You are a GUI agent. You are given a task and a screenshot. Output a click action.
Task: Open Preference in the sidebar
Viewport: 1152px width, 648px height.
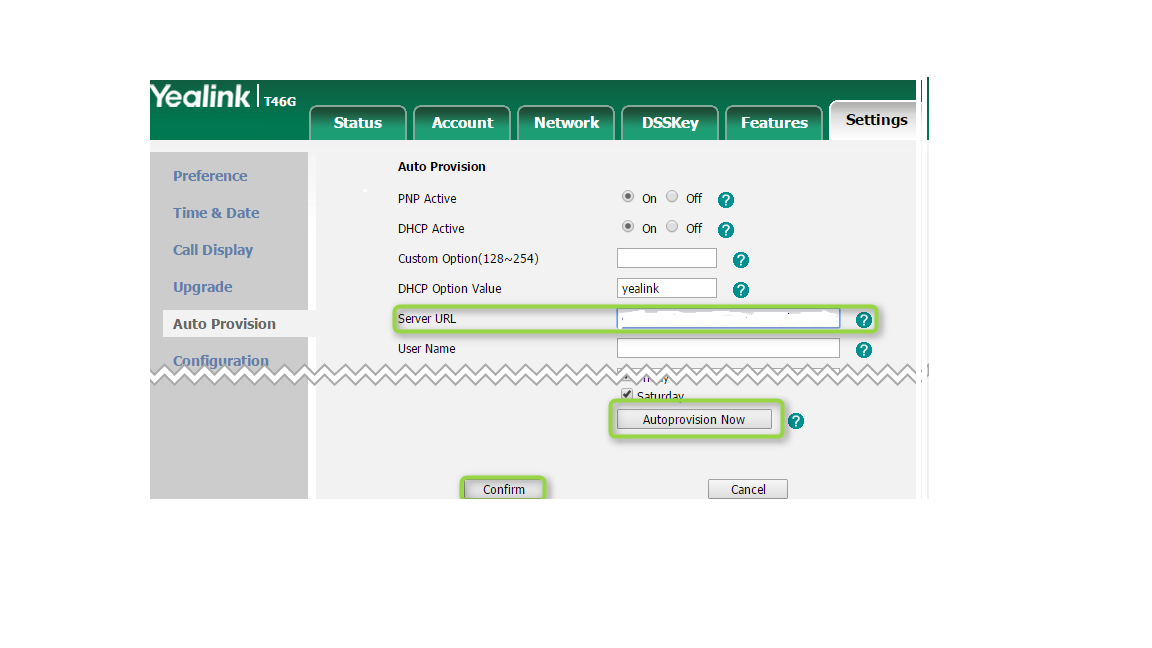(210, 176)
